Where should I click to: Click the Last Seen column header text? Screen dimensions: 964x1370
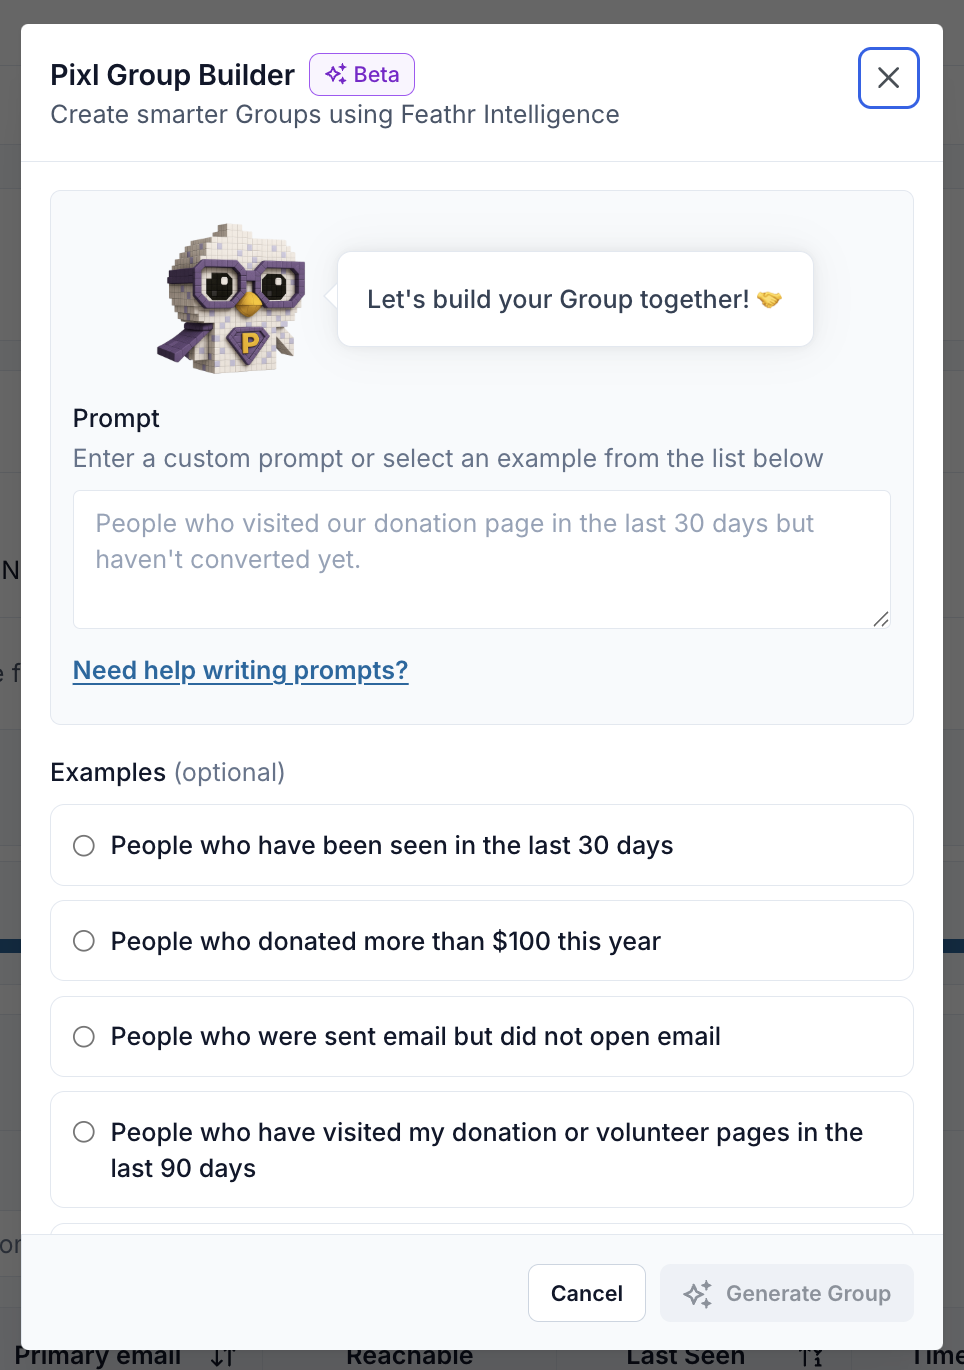click(685, 1357)
